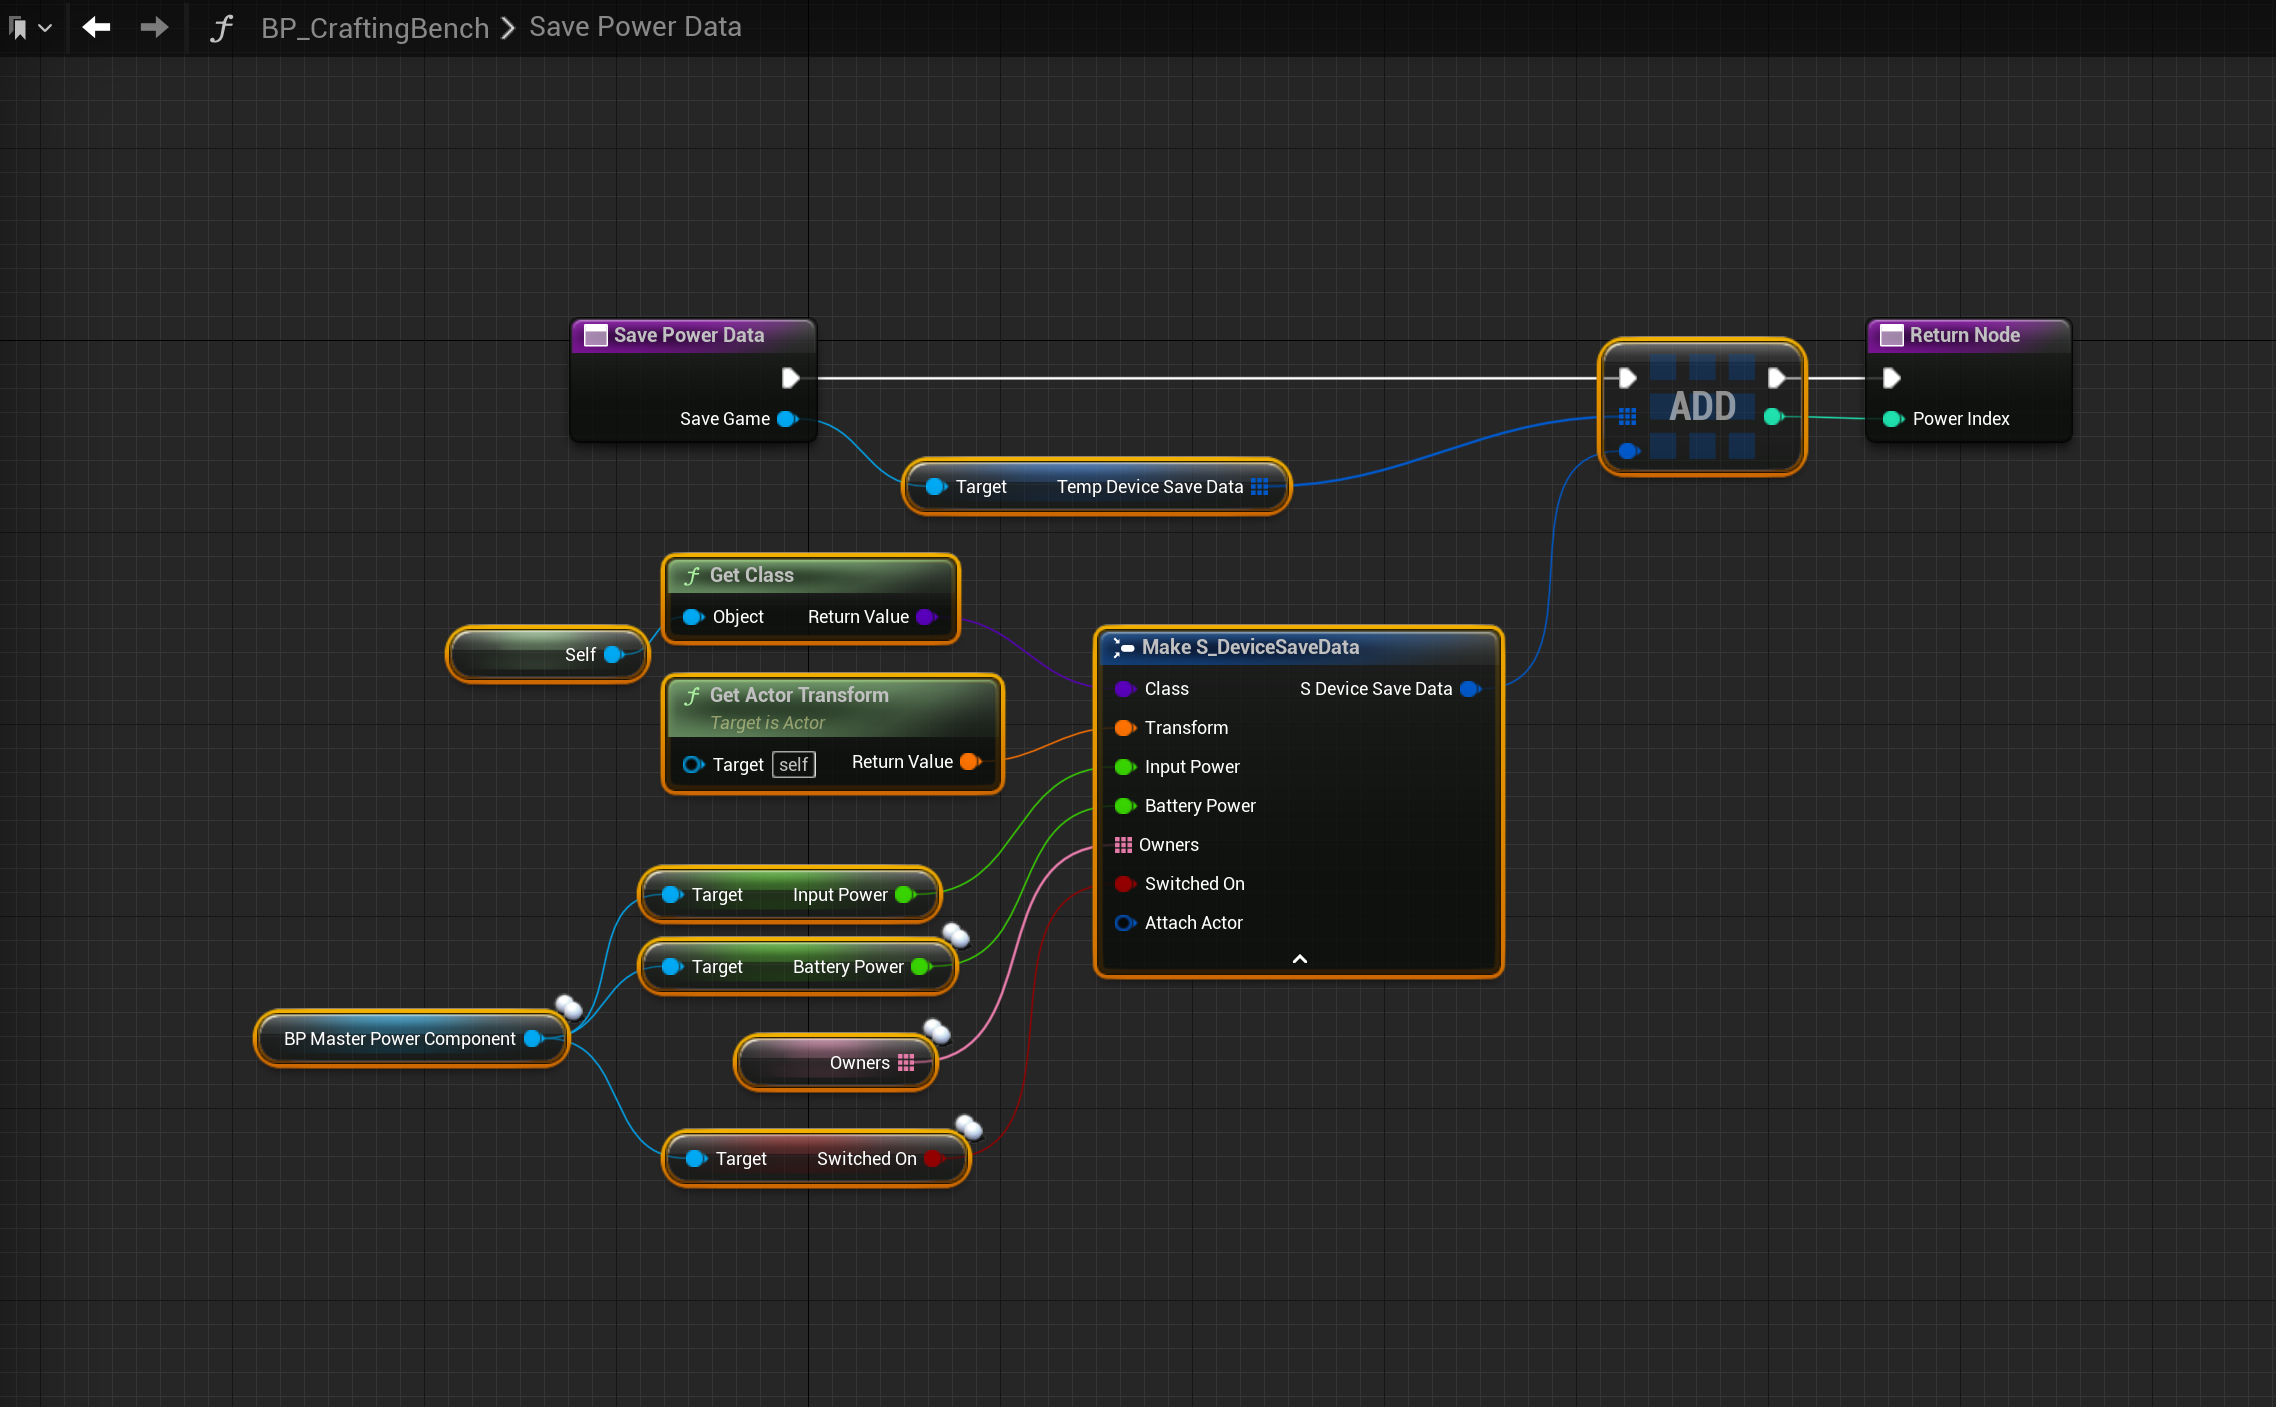
Task: Click the ADD node execution output pin
Action: click(1776, 378)
